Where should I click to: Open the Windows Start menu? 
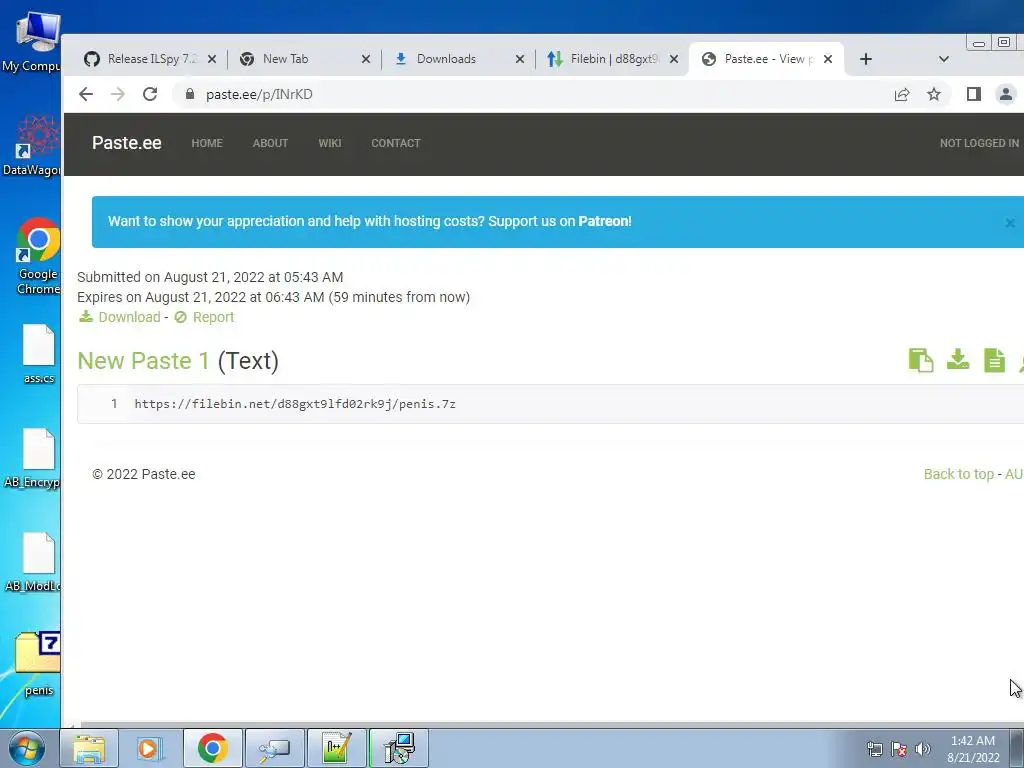click(27, 748)
